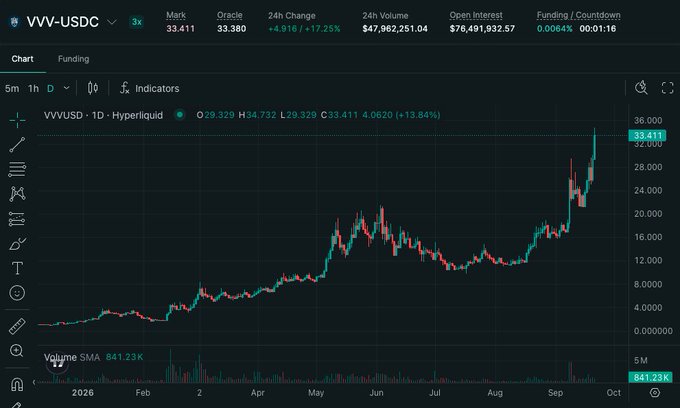680x408 pixels.
Task: Switch to the Funding tab
Action: pos(73,59)
